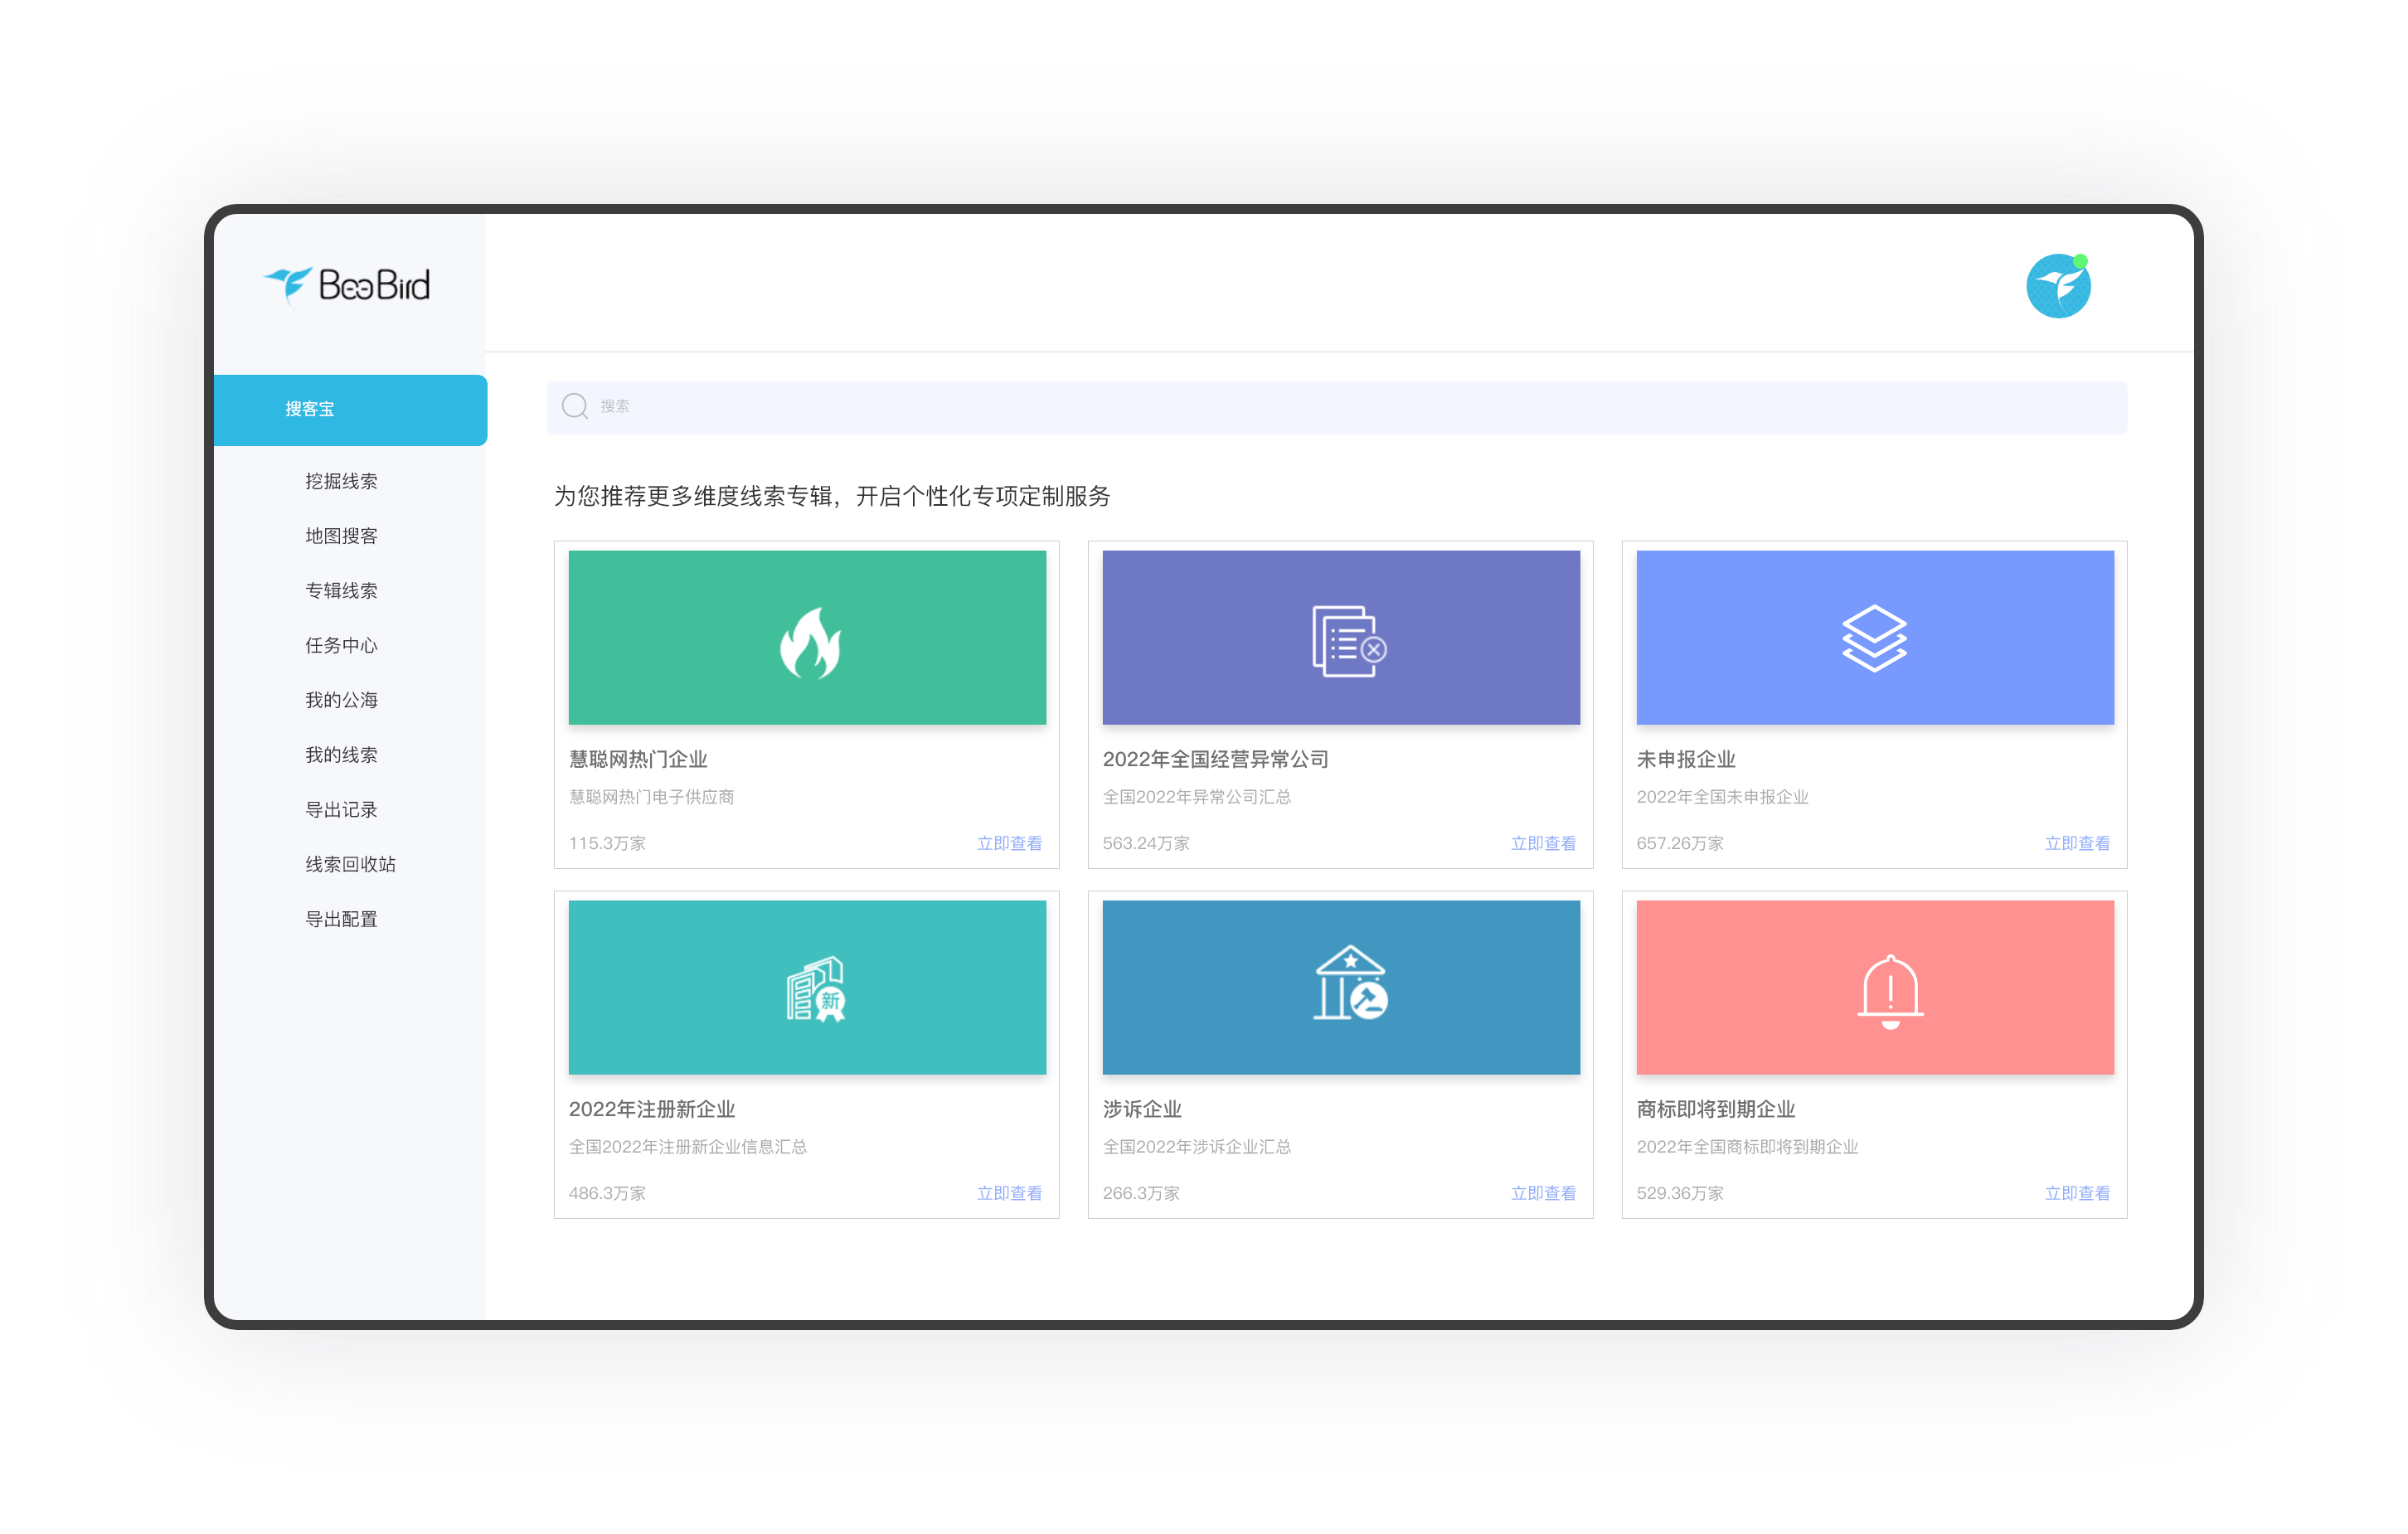Click the 266.3万家 count
2408x1534 pixels.
(x=1141, y=1193)
